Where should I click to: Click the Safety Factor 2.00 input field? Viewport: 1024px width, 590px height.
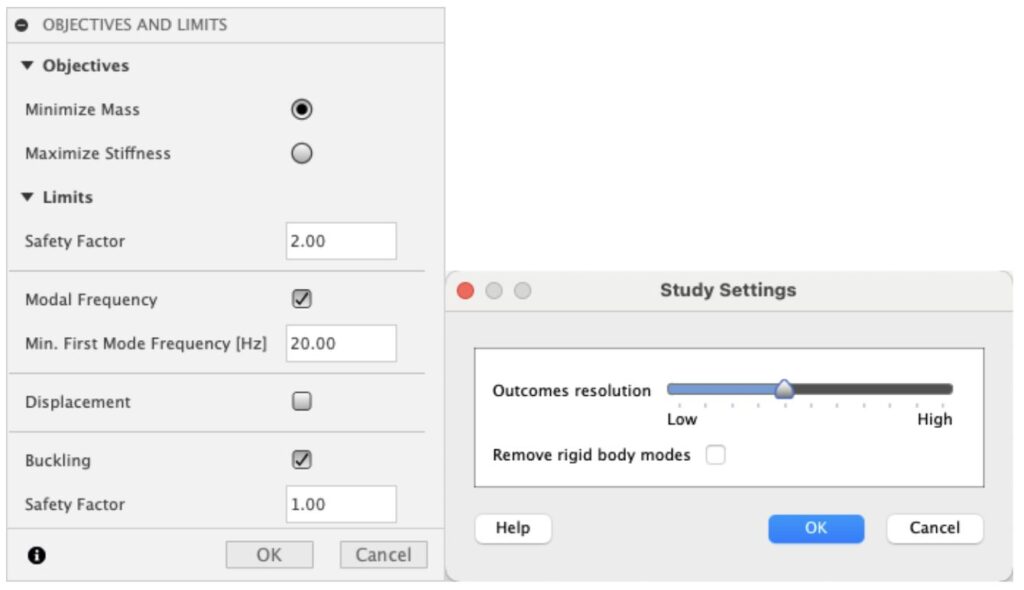coord(340,240)
